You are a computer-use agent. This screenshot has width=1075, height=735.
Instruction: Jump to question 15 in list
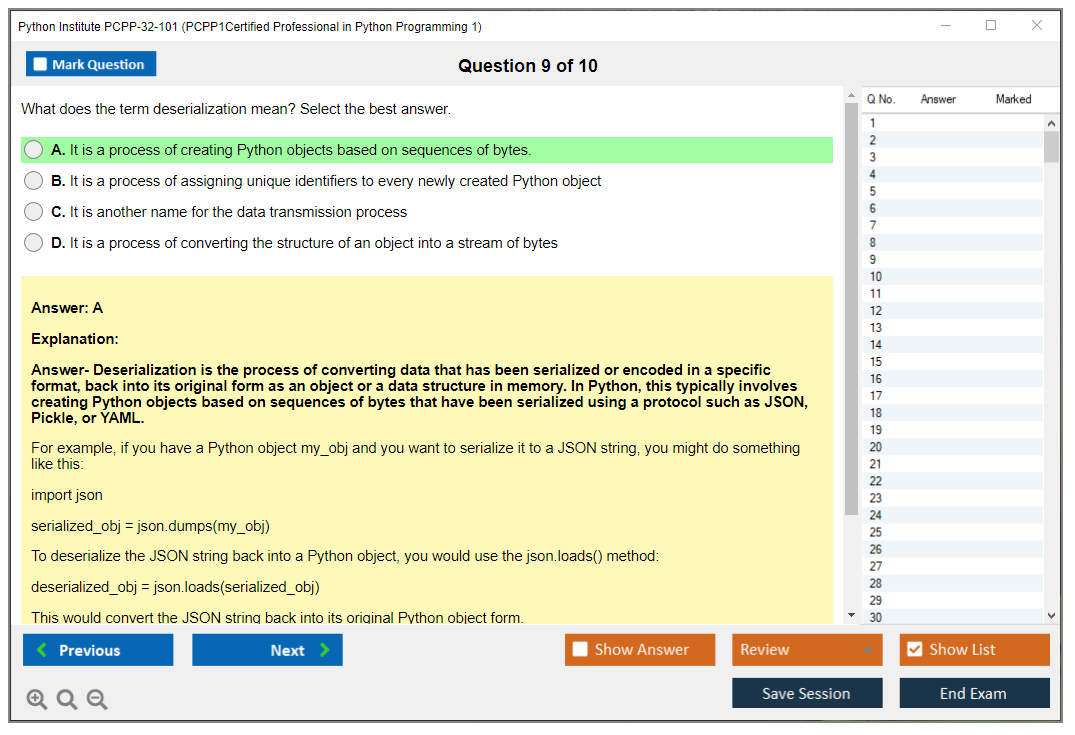point(876,362)
